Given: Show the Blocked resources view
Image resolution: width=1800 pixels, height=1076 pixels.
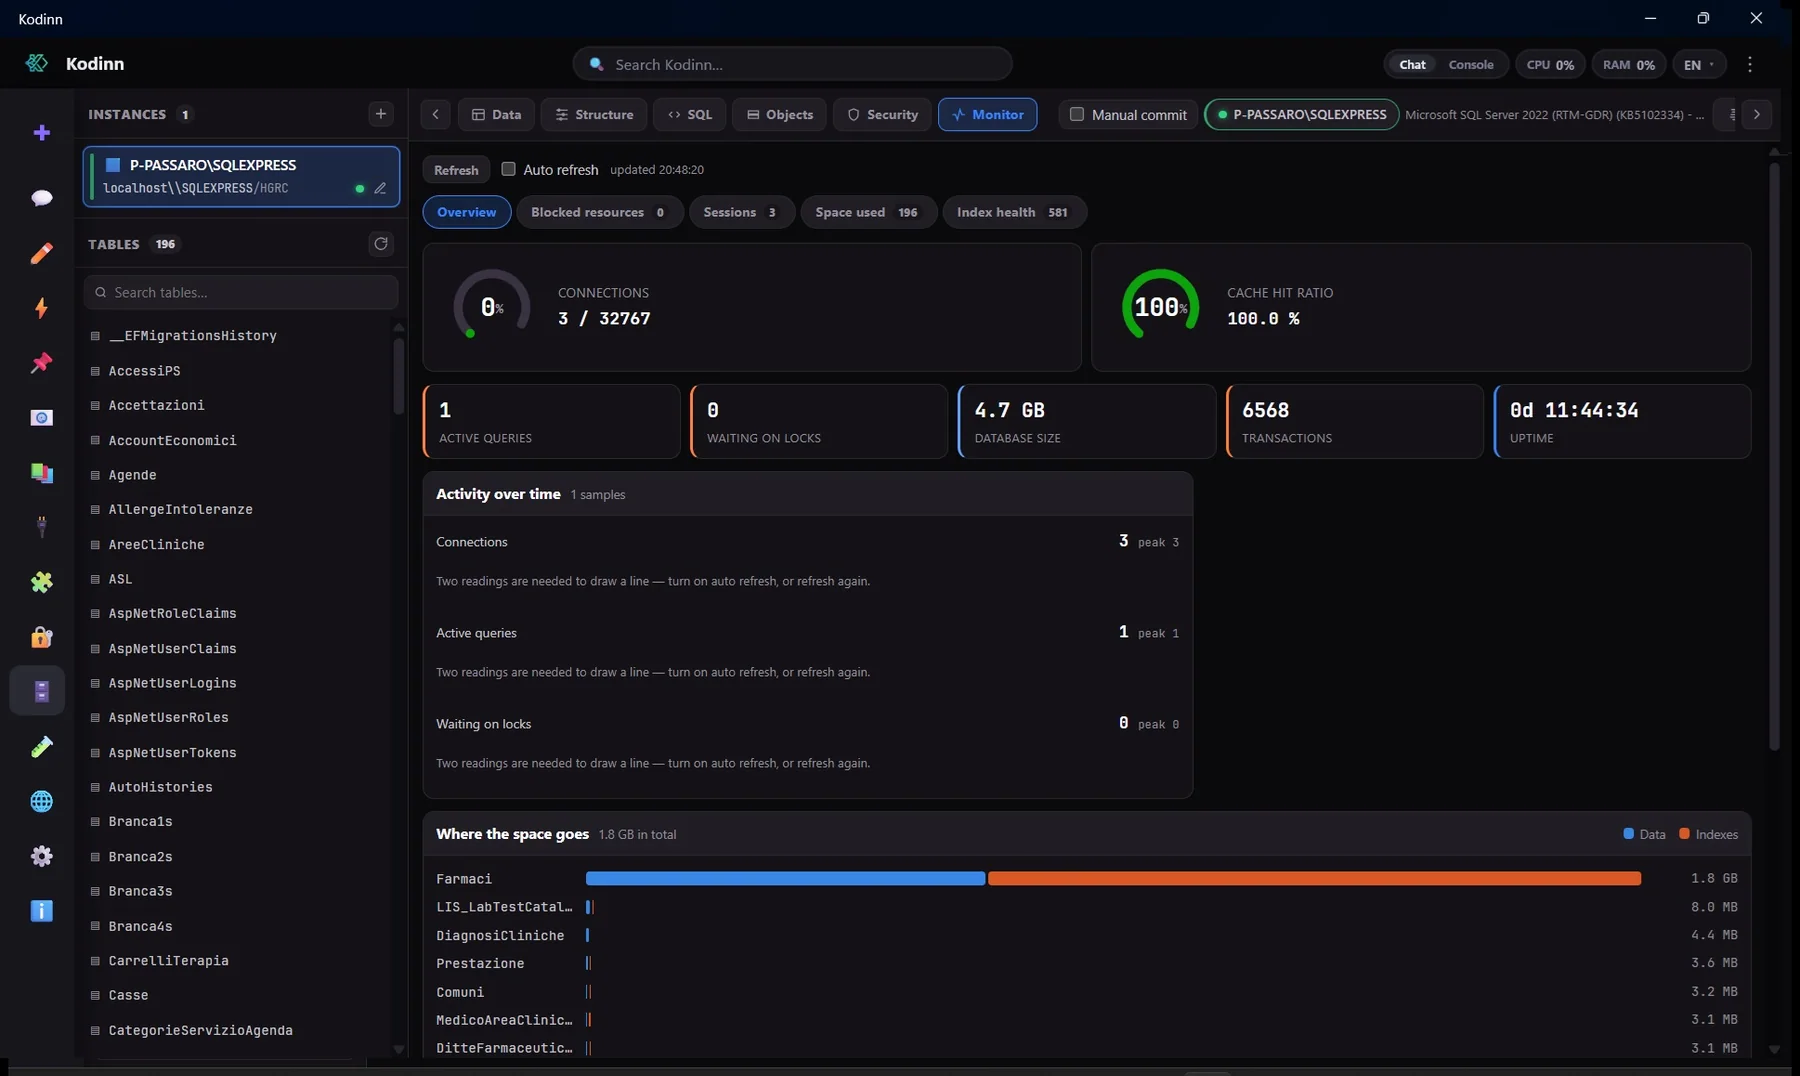Looking at the screenshot, I should (599, 212).
